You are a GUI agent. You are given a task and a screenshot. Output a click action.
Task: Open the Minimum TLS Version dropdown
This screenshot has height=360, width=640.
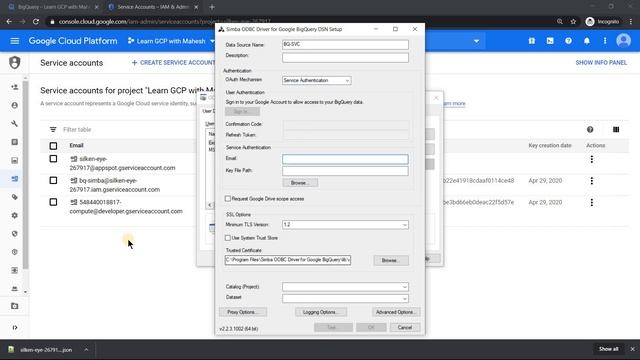(x=345, y=225)
